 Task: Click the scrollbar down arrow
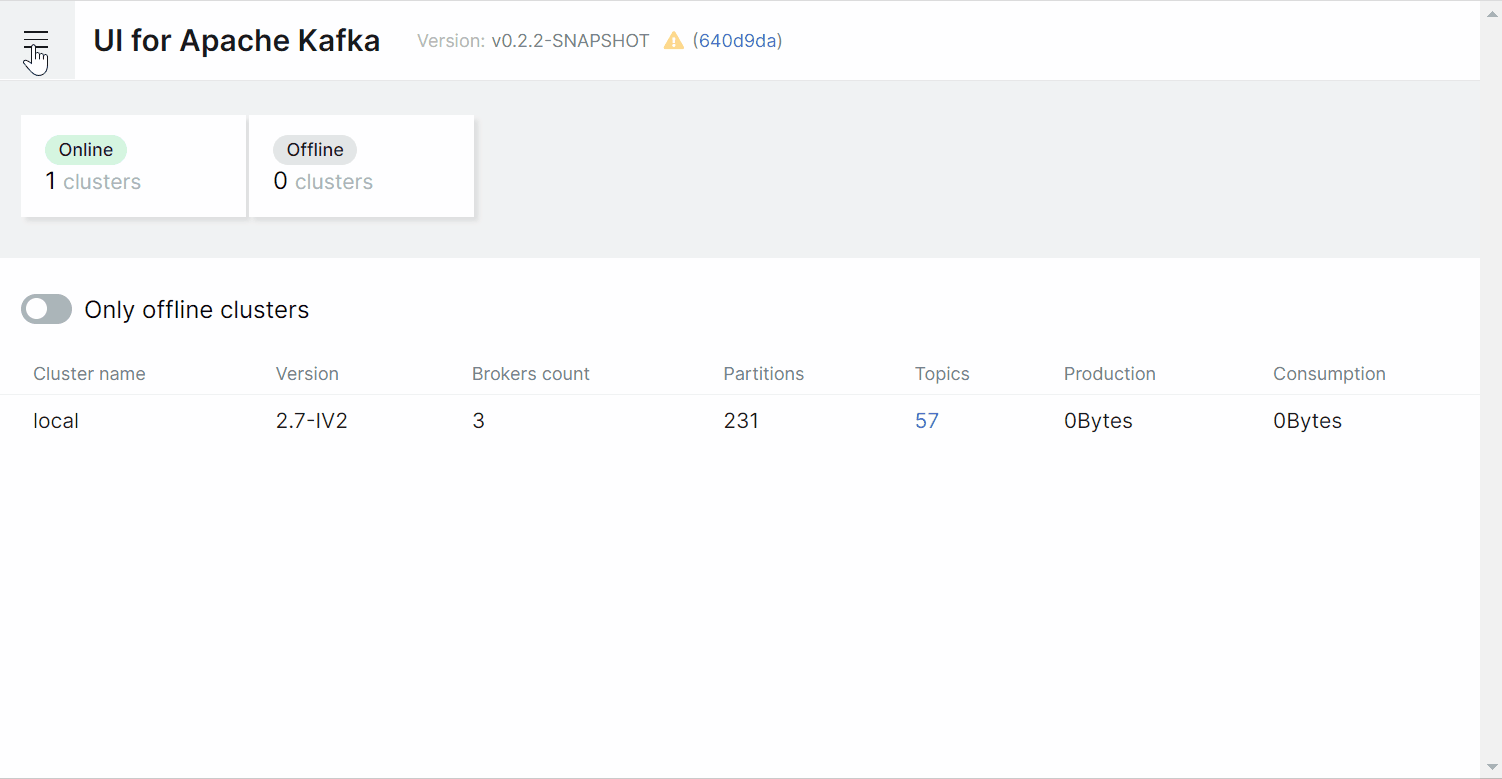(x=1493, y=769)
